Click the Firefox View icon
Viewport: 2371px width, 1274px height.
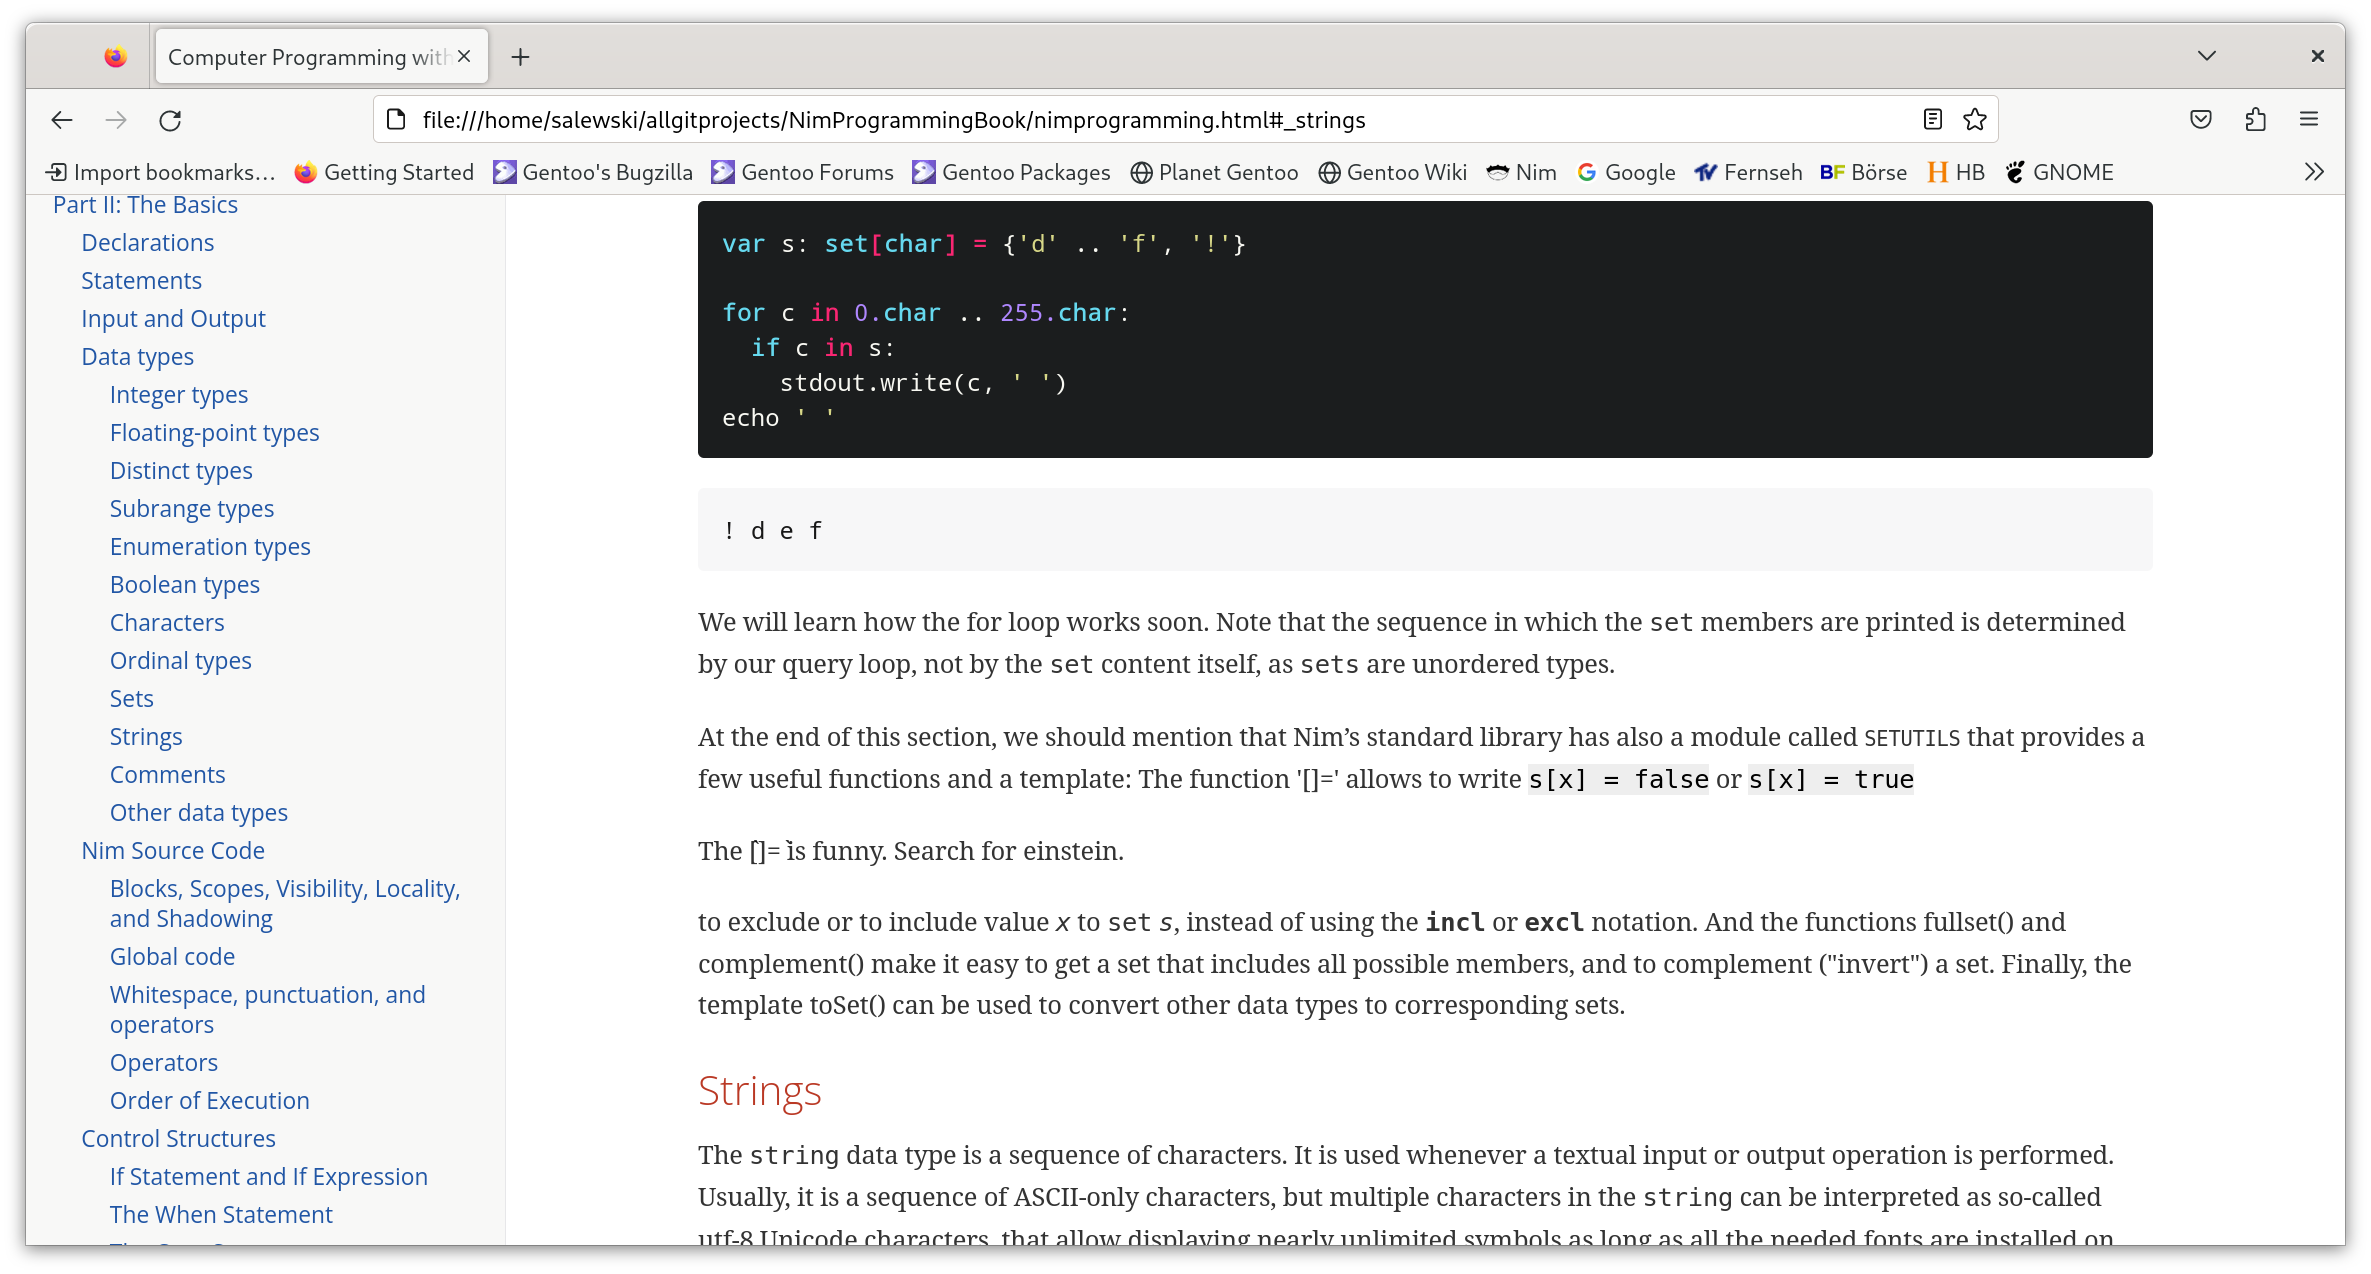pyautogui.click(x=116, y=57)
